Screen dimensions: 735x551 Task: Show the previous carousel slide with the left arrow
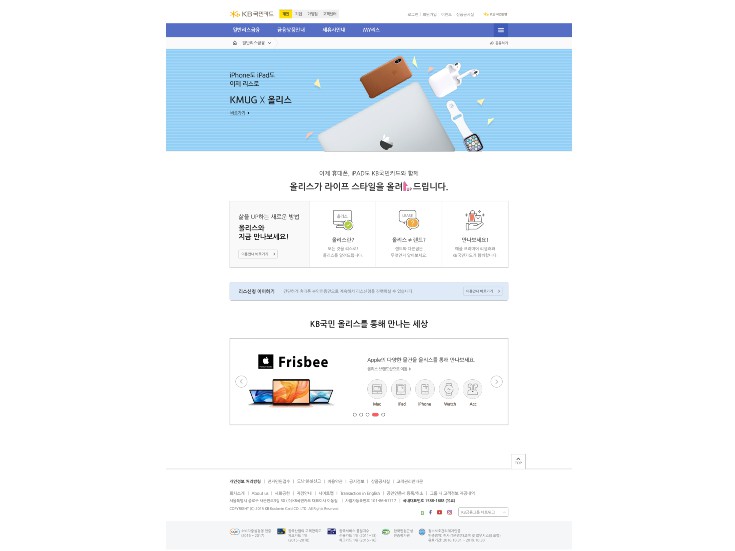pos(241,382)
